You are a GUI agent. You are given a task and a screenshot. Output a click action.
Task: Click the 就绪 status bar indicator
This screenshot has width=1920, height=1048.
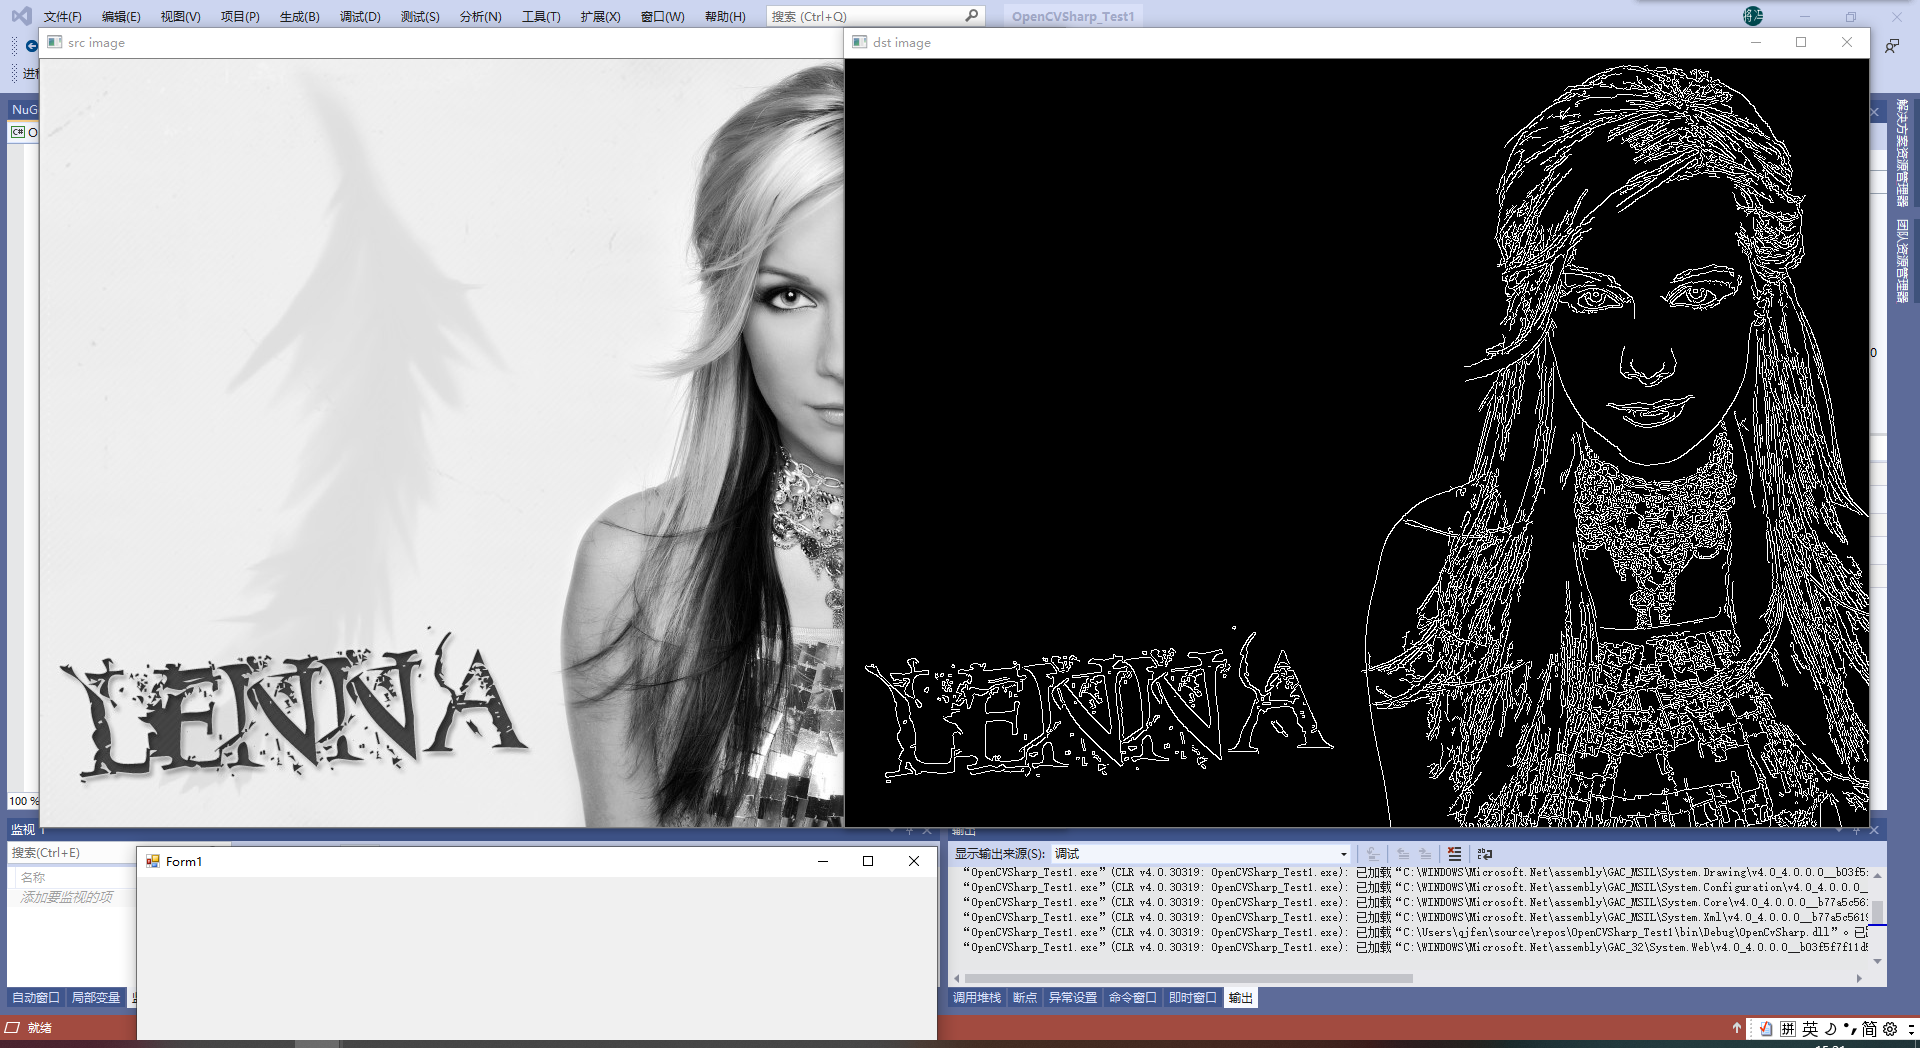pyautogui.click(x=40, y=1028)
